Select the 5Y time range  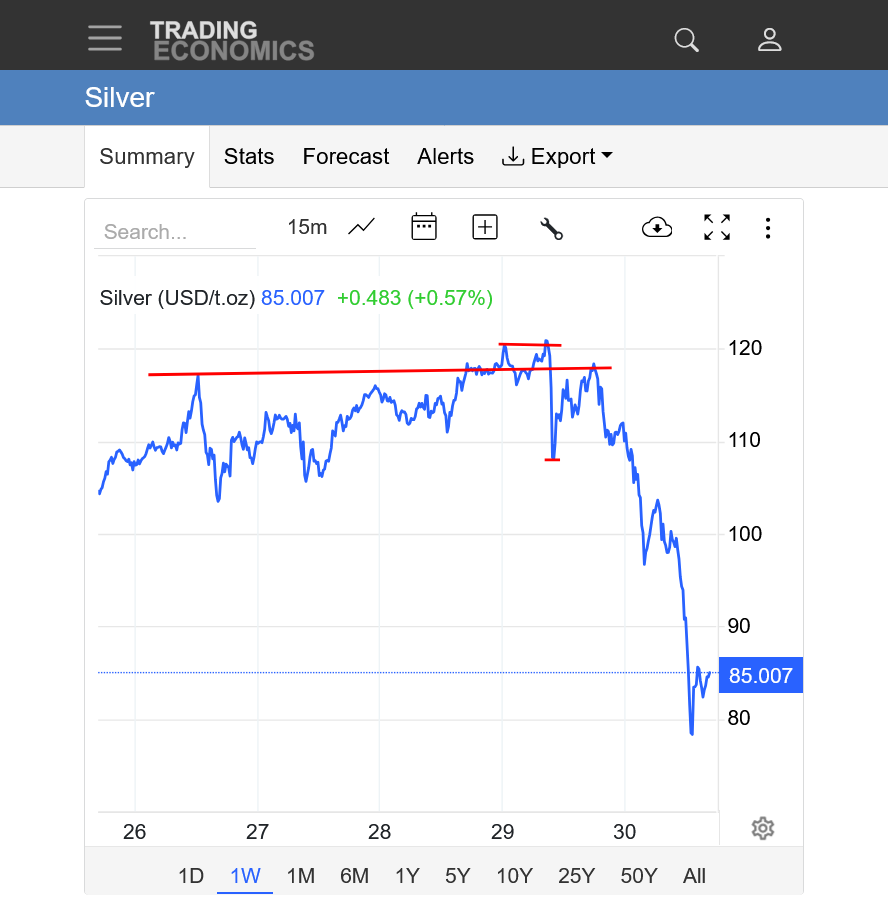pos(458,876)
